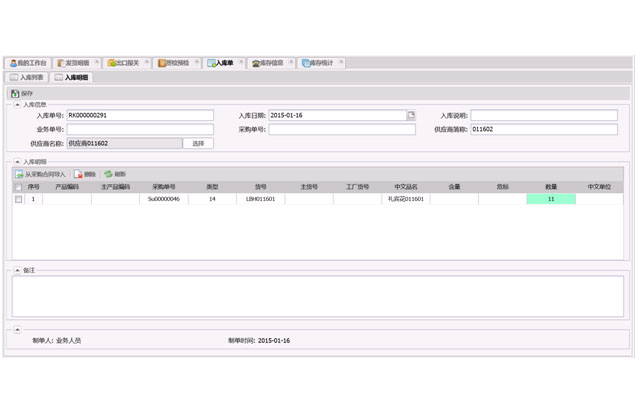637x413 pixels.
Task: Close the 库存统计 tab
Action: (341, 62)
